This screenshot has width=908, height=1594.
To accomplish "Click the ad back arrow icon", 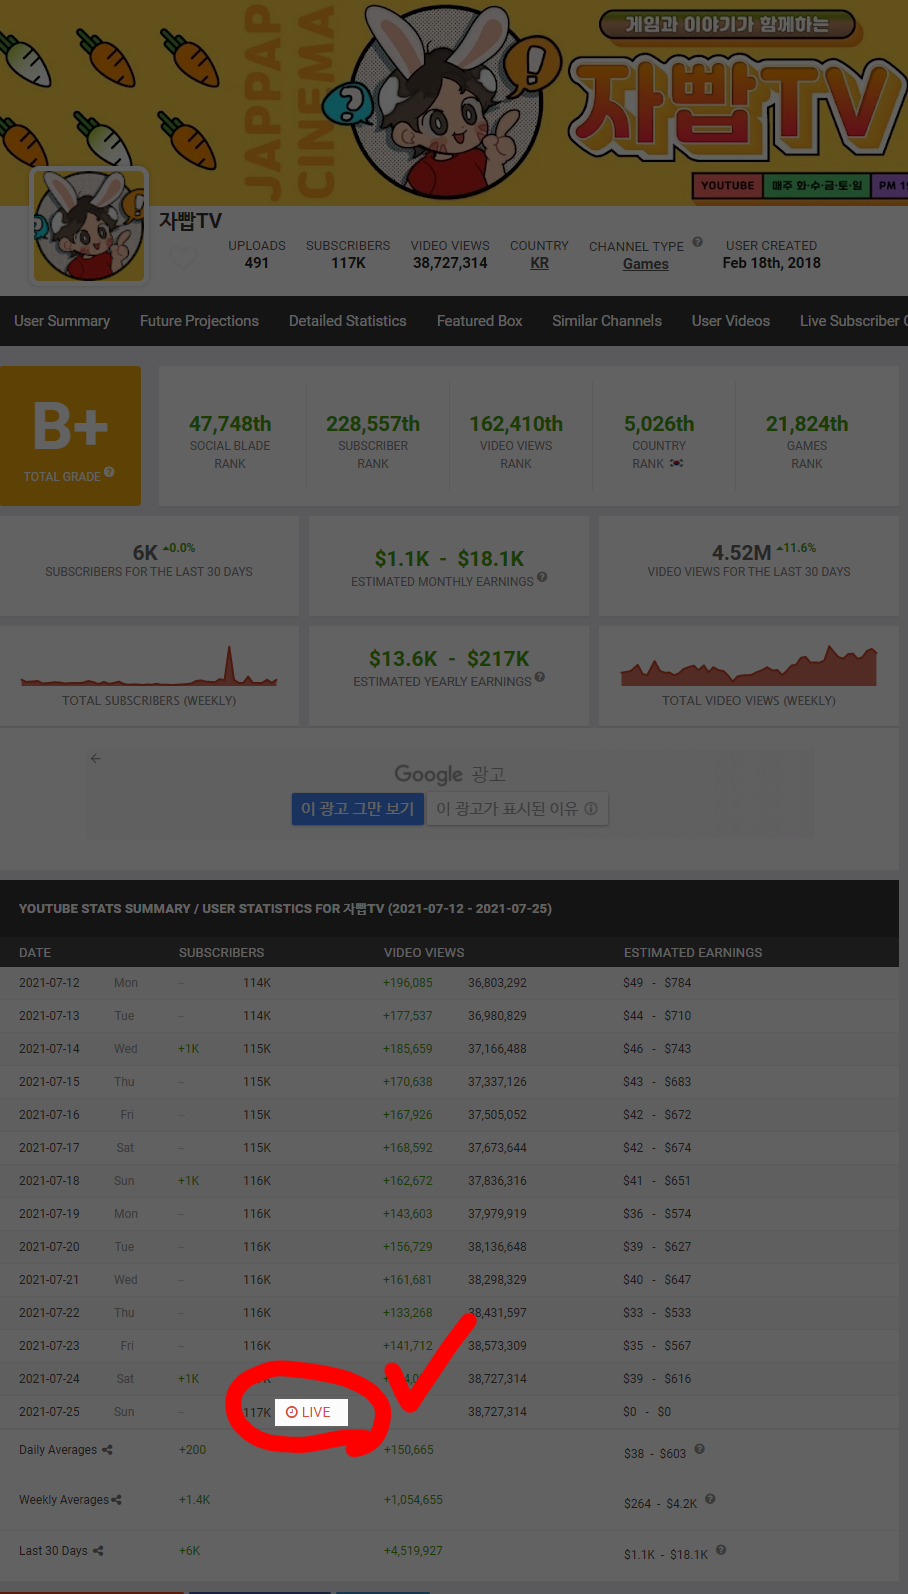I will pos(96,758).
